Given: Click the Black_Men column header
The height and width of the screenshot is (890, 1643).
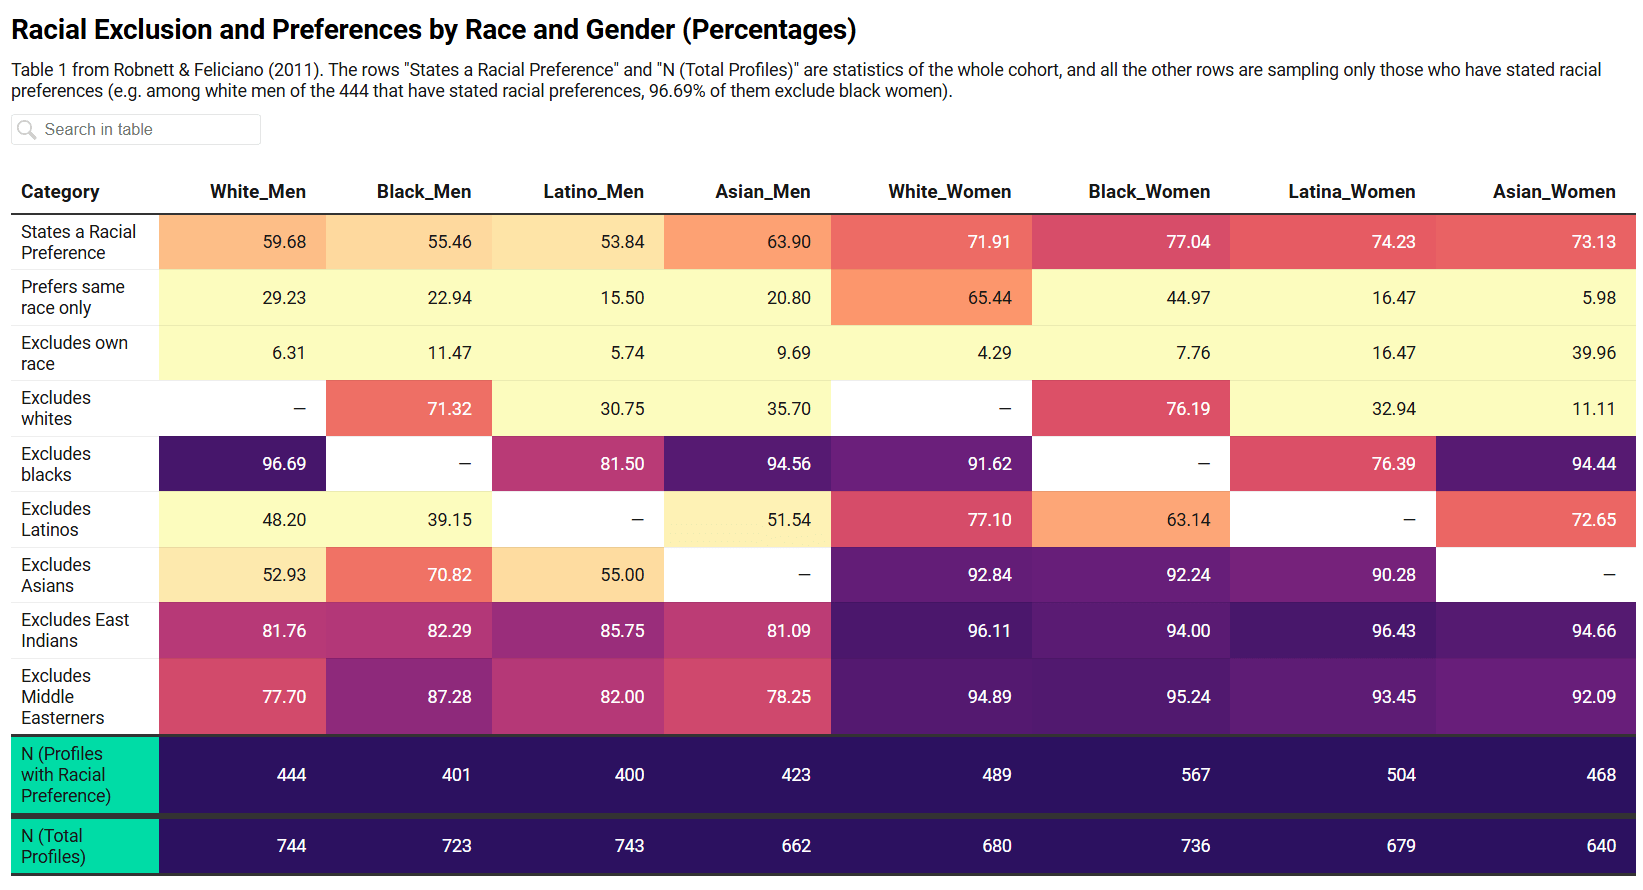Looking at the screenshot, I should [x=423, y=192].
